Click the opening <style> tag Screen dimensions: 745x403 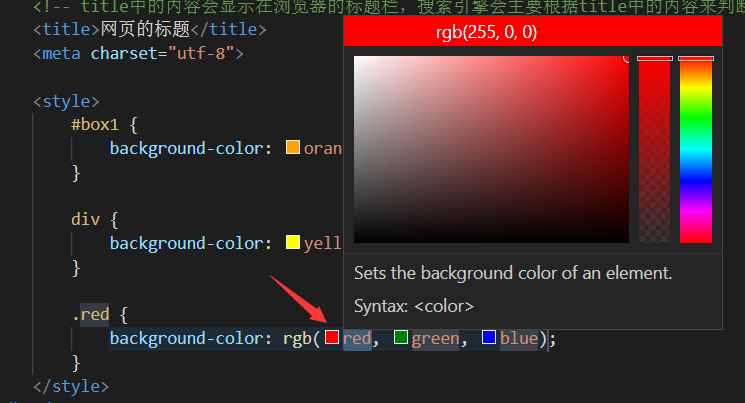66,101
